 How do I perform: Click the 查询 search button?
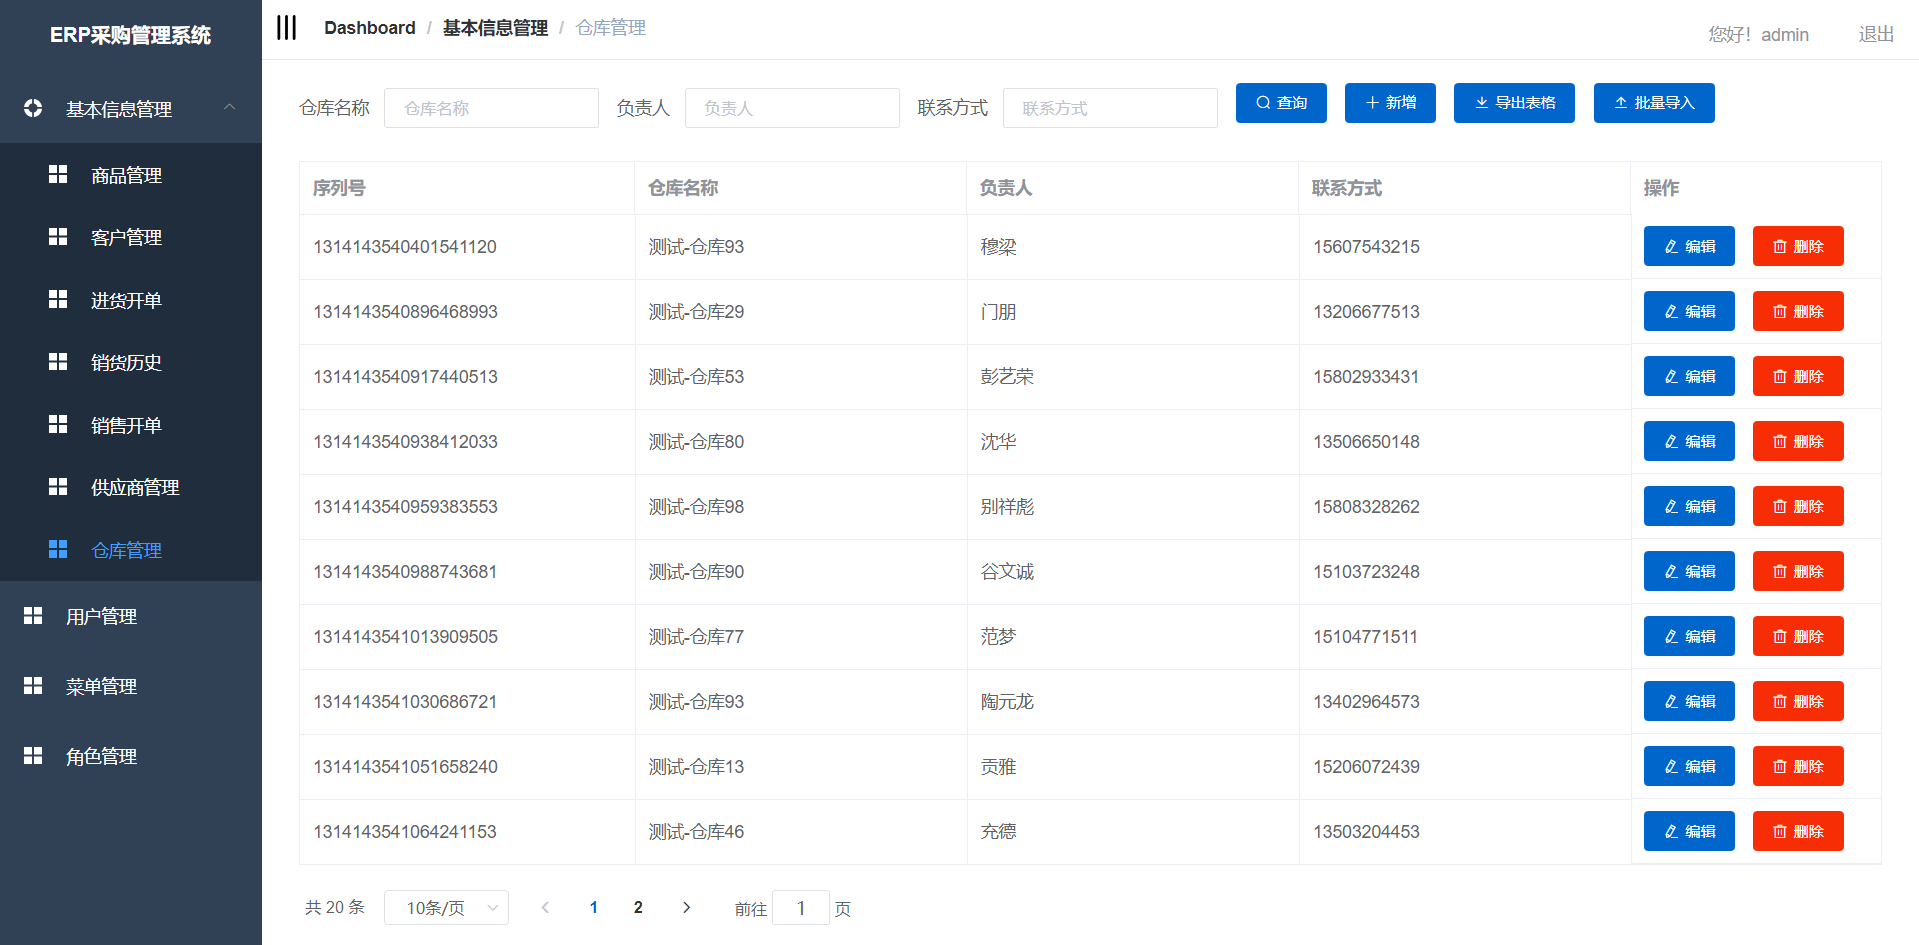(1281, 103)
